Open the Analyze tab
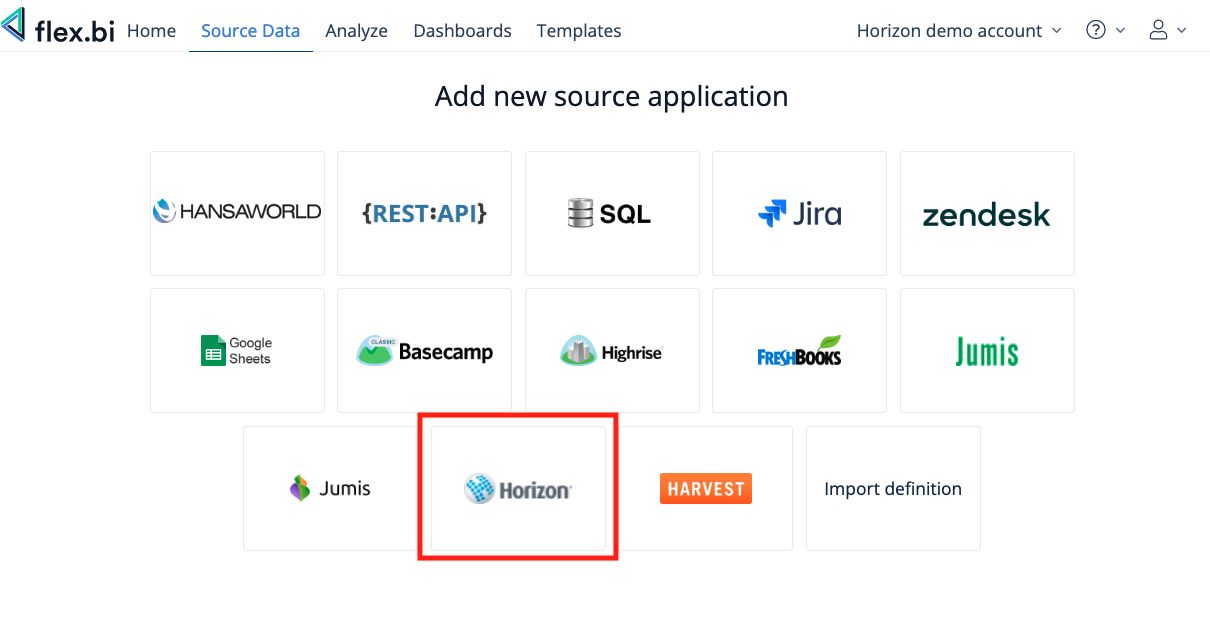The height and width of the screenshot is (640, 1210). pos(356,31)
